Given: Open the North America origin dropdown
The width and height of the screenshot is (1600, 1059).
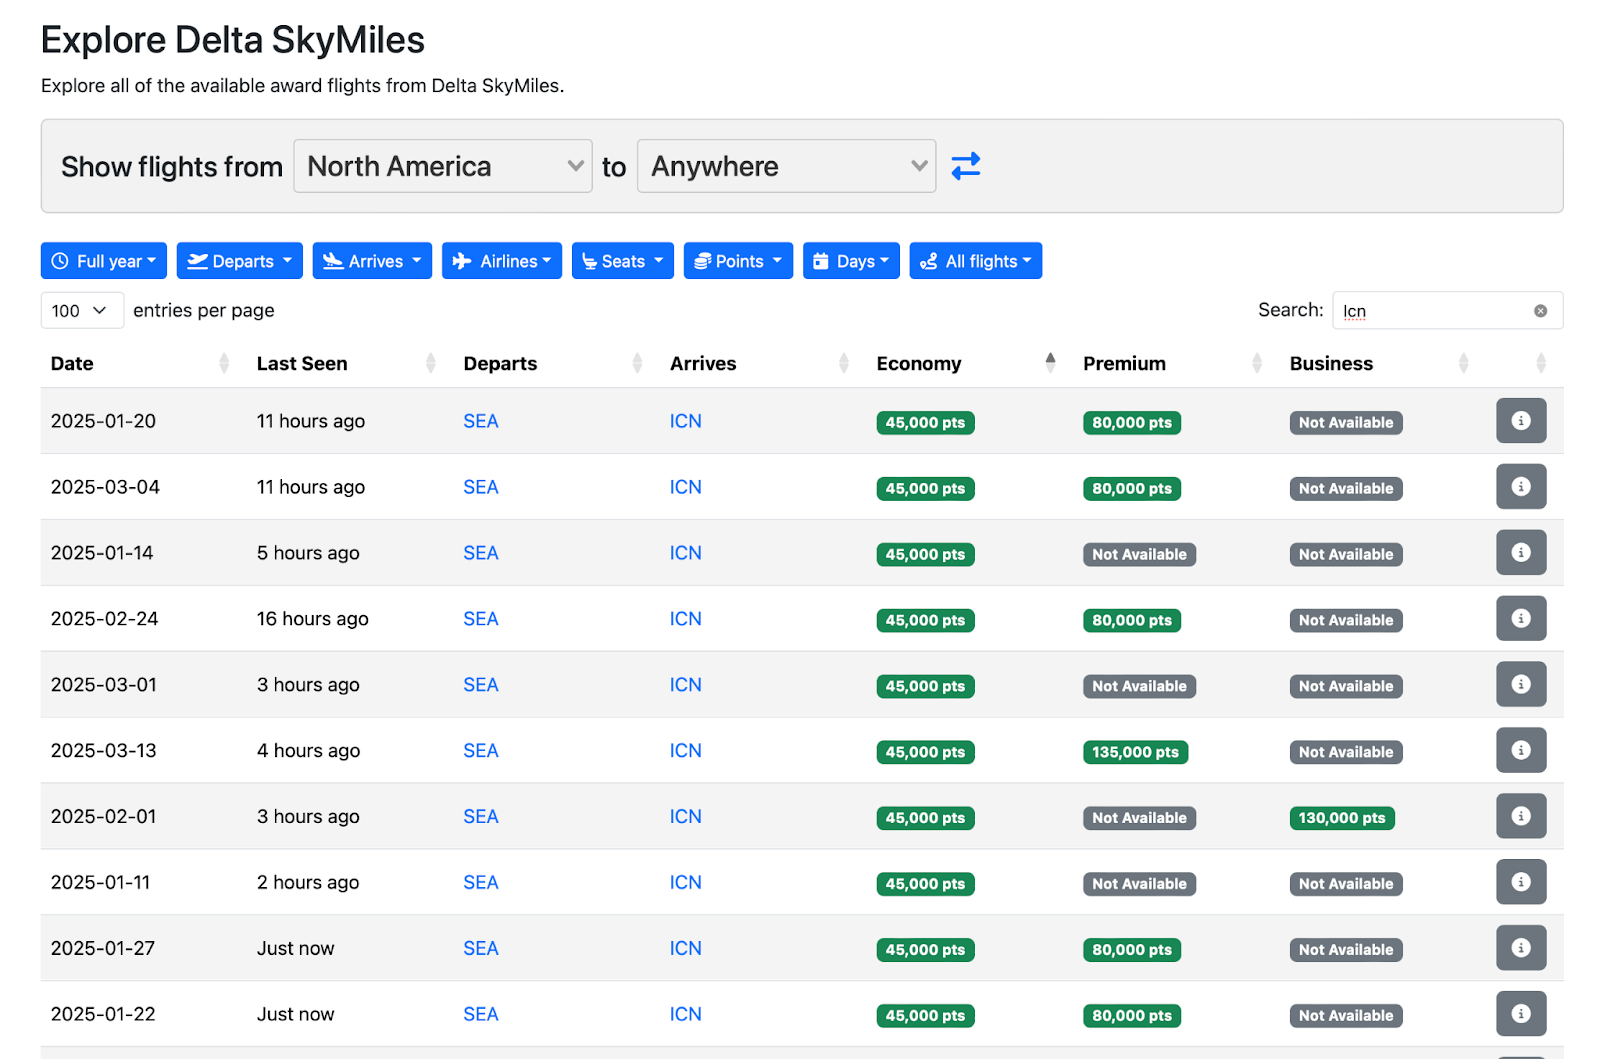Looking at the screenshot, I should (x=443, y=166).
